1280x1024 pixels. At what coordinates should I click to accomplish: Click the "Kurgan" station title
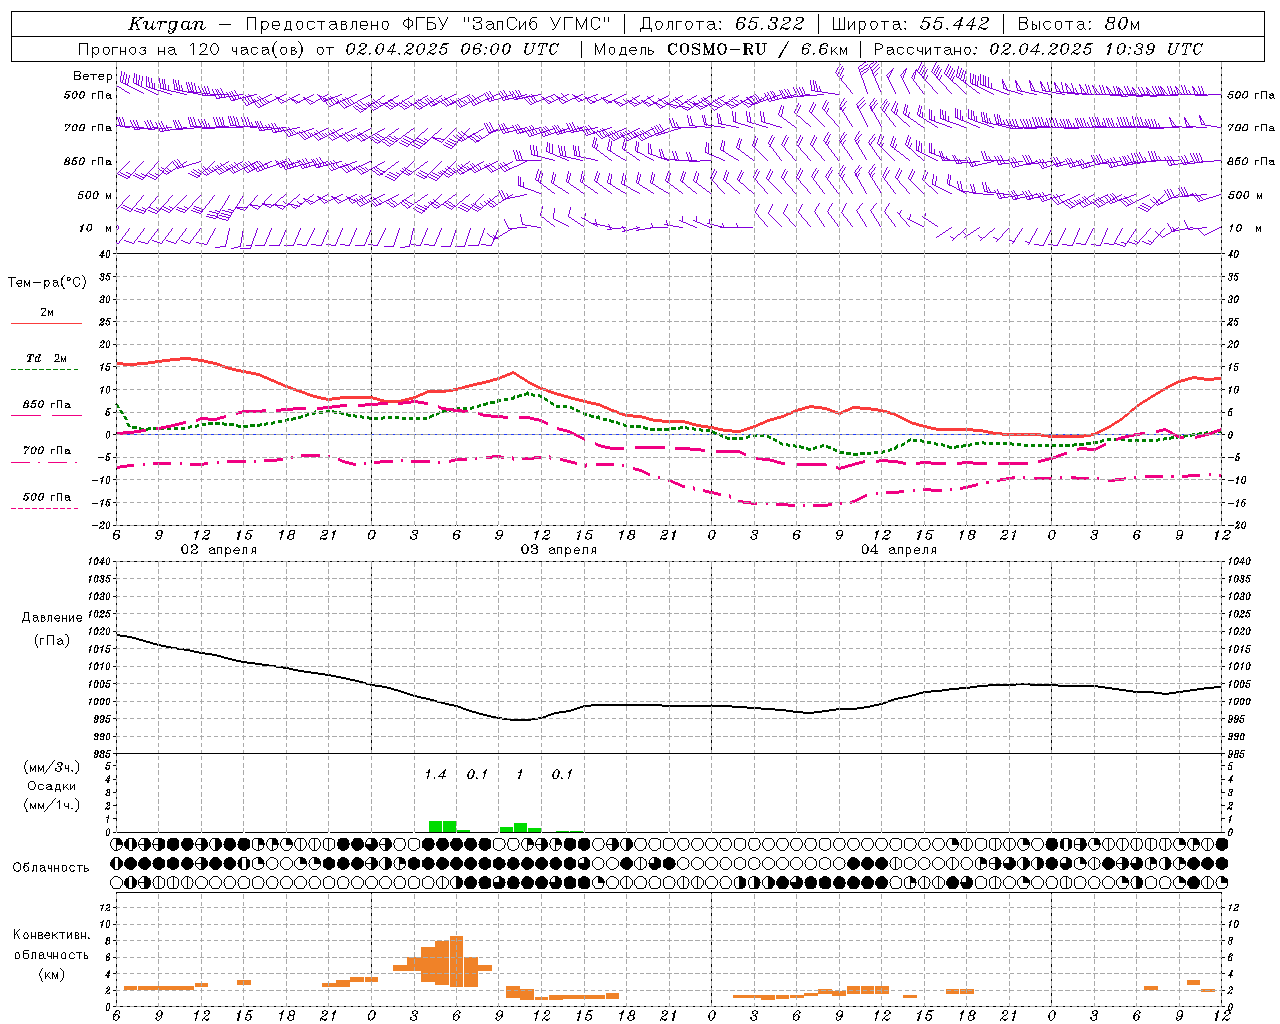[167, 24]
